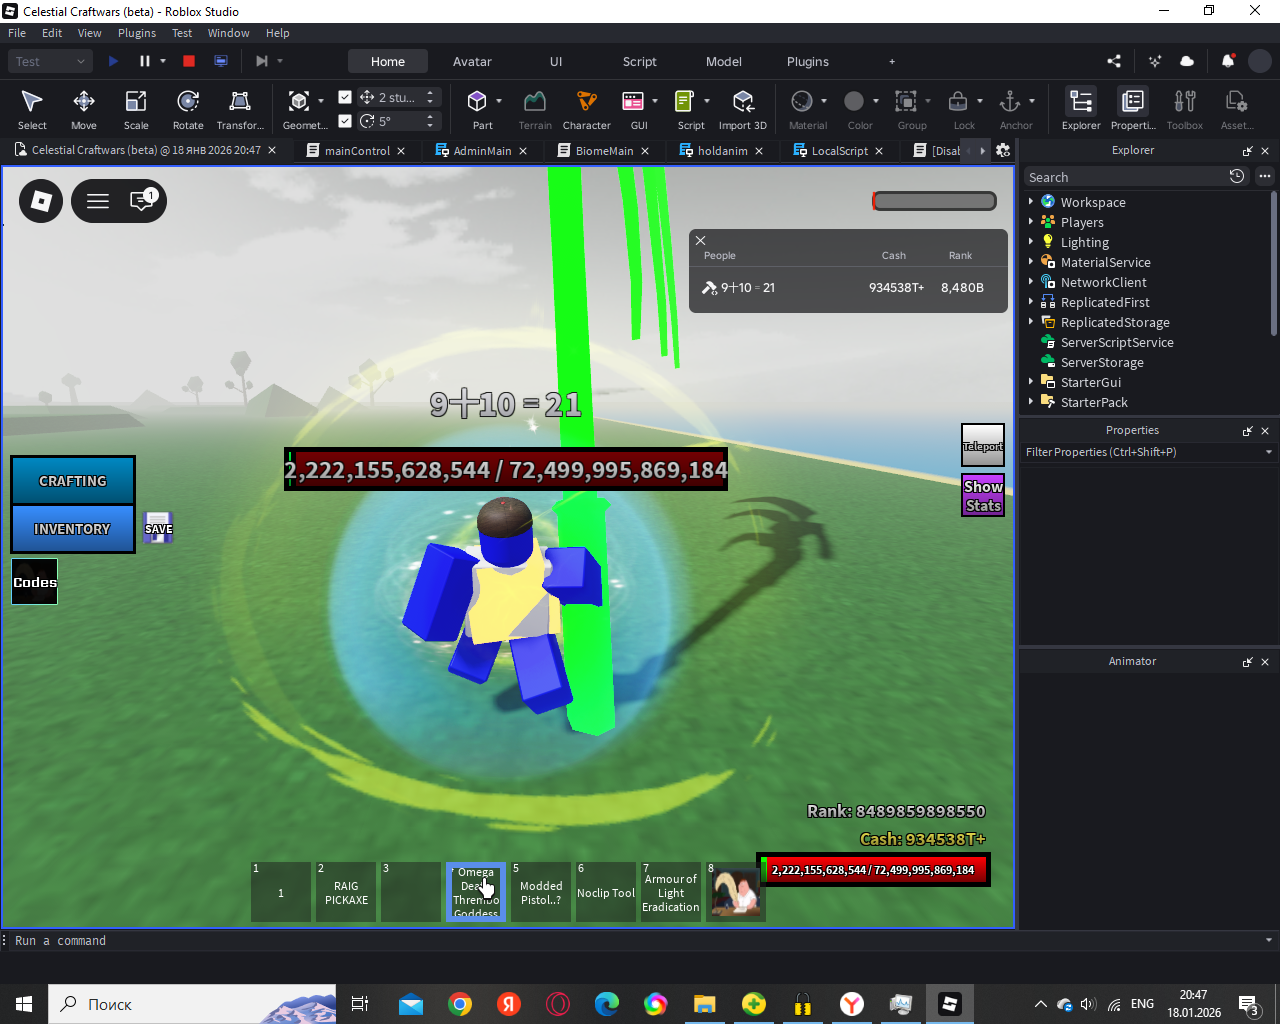The image size is (1280, 1024).
Task: Expand the StarterPack node
Action: pyautogui.click(x=1031, y=401)
